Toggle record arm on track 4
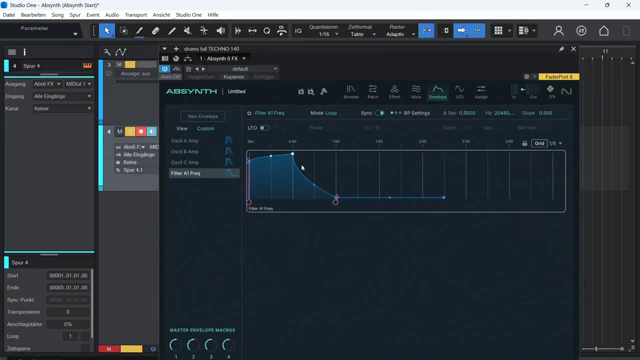Viewport: 640px width, 360px height. click(x=141, y=131)
